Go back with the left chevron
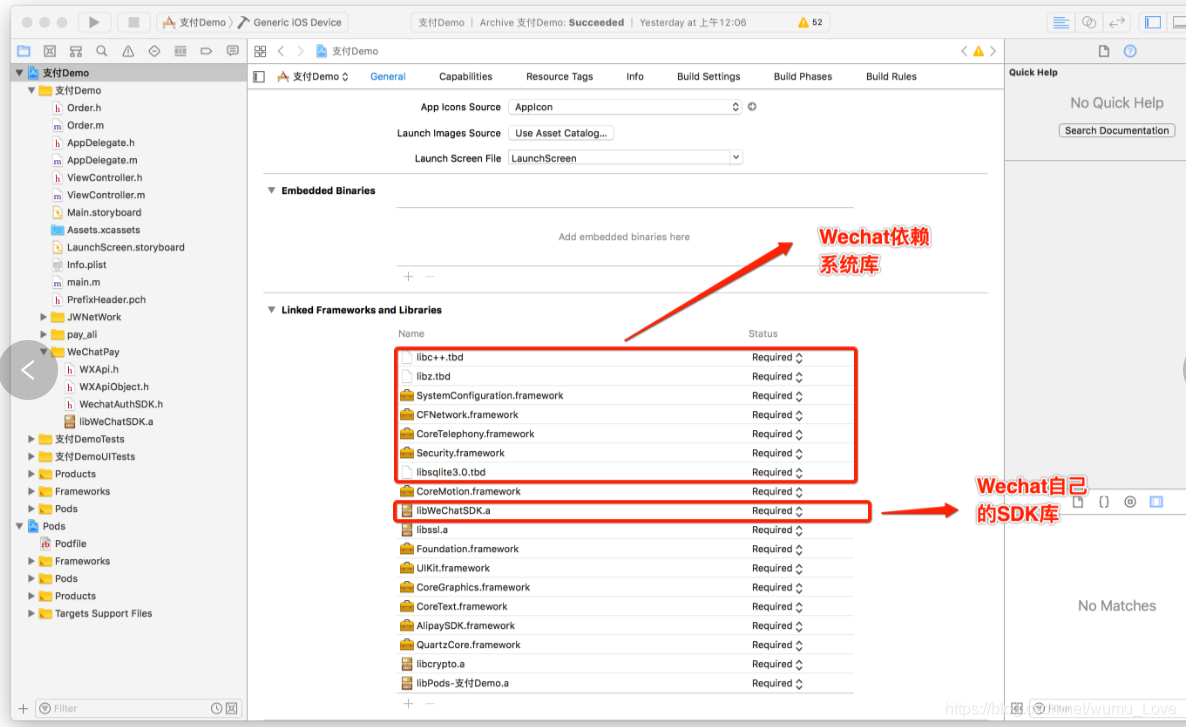The width and height of the screenshot is (1186, 727). coord(281,51)
